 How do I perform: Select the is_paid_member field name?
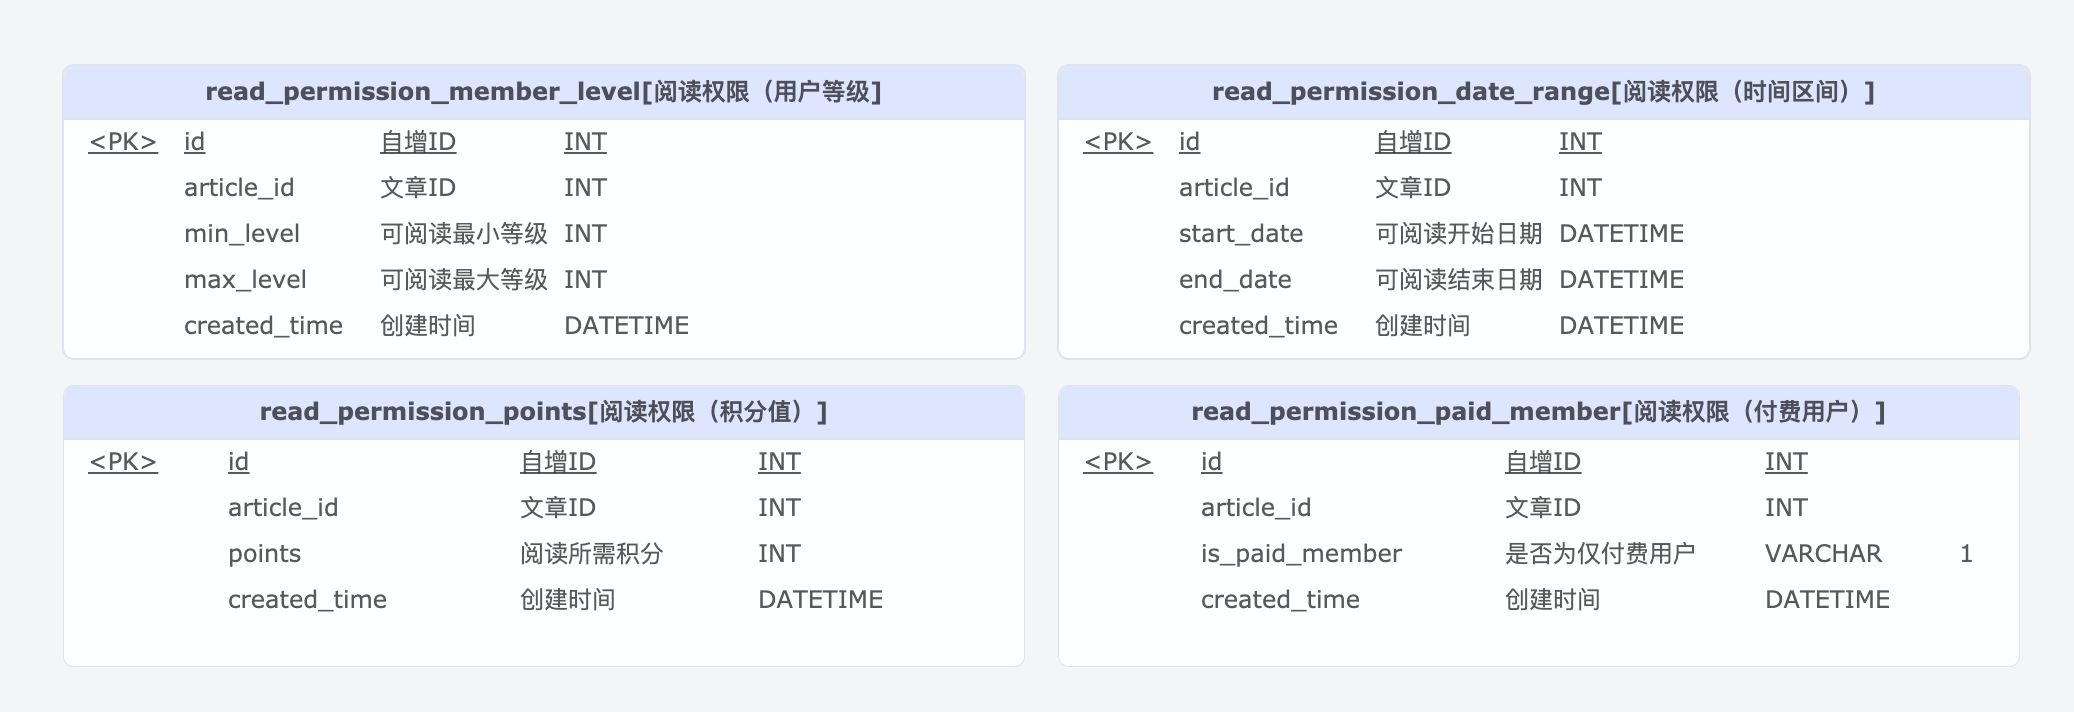point(1301,554)
